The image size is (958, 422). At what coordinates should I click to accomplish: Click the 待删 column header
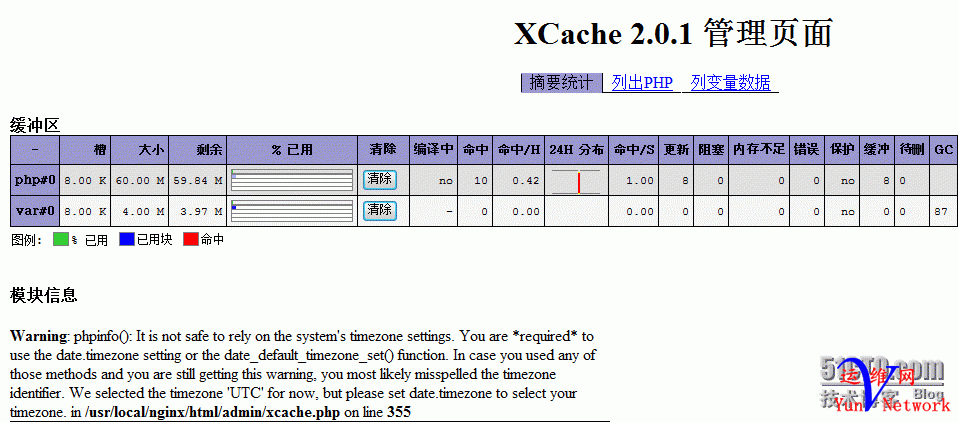coord(912,150)
